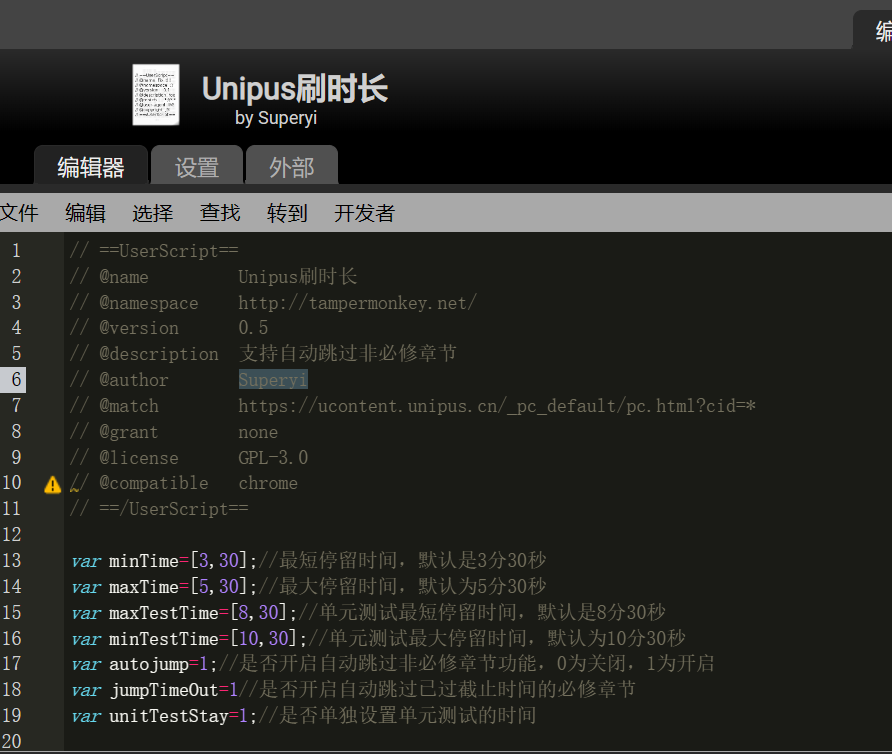
Task: Click the version value 0.5
Action: click(253, 328)
